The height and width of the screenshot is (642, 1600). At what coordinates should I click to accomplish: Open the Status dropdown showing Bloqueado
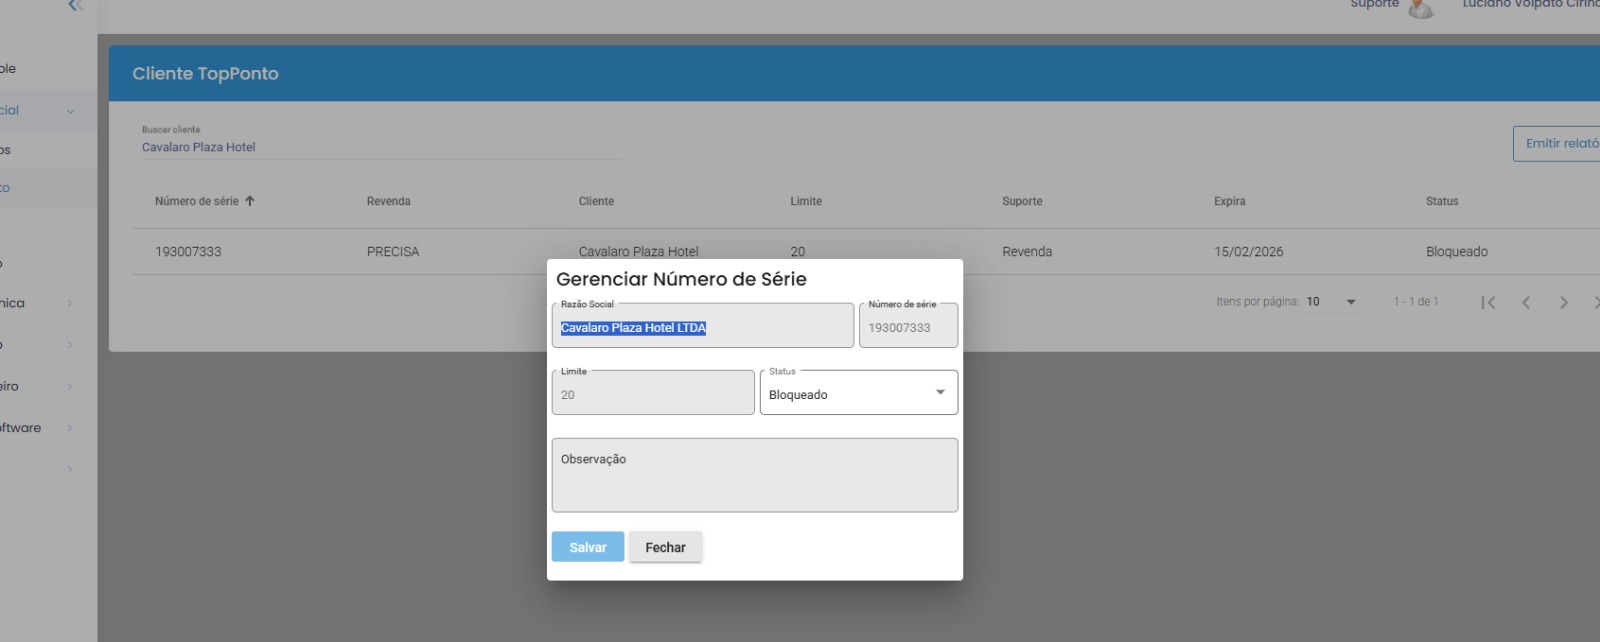(x=858, y=393)
